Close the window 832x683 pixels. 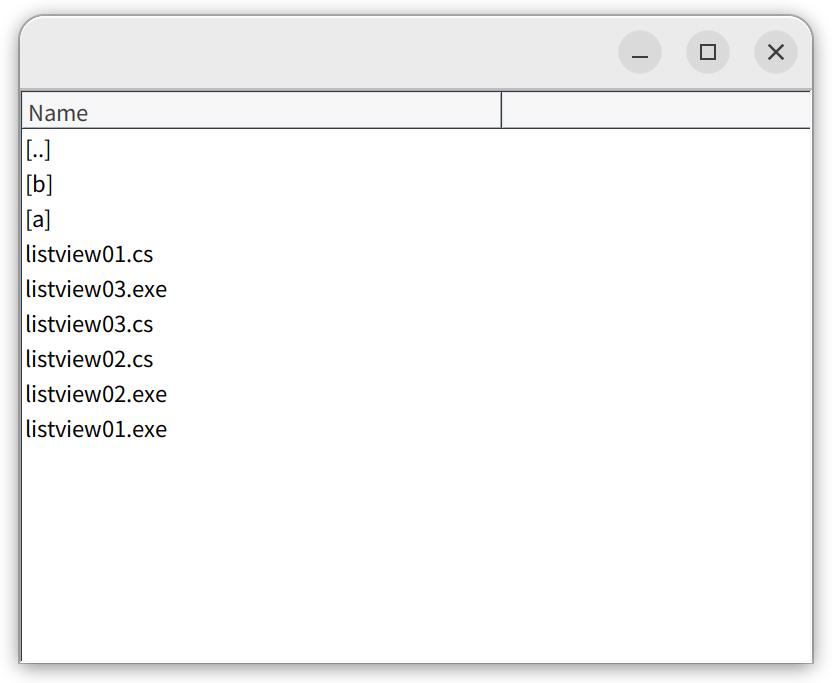point(776,52)
